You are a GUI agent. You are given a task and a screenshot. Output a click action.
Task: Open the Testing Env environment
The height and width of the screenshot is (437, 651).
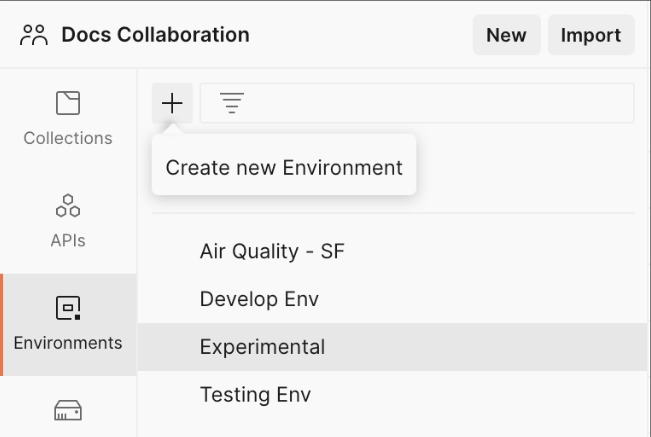255,395
